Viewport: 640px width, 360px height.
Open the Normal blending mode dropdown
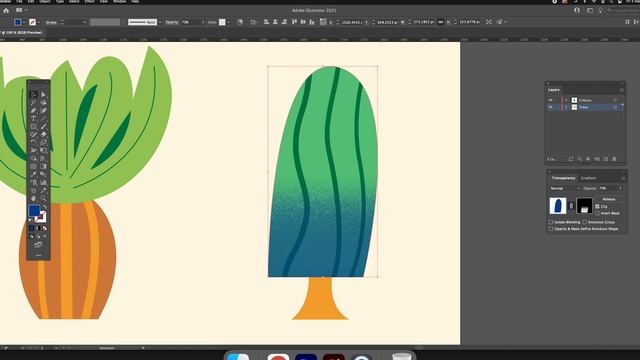(565, 188)
